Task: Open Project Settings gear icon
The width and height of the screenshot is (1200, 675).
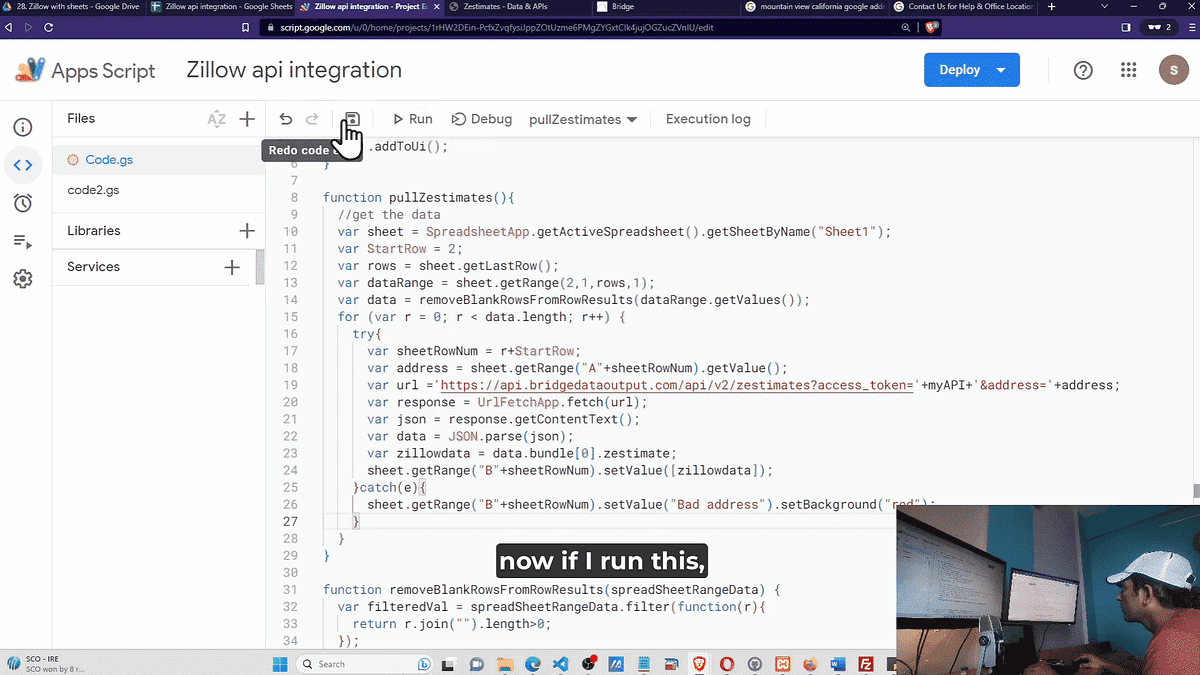Action: click(23, 279)
